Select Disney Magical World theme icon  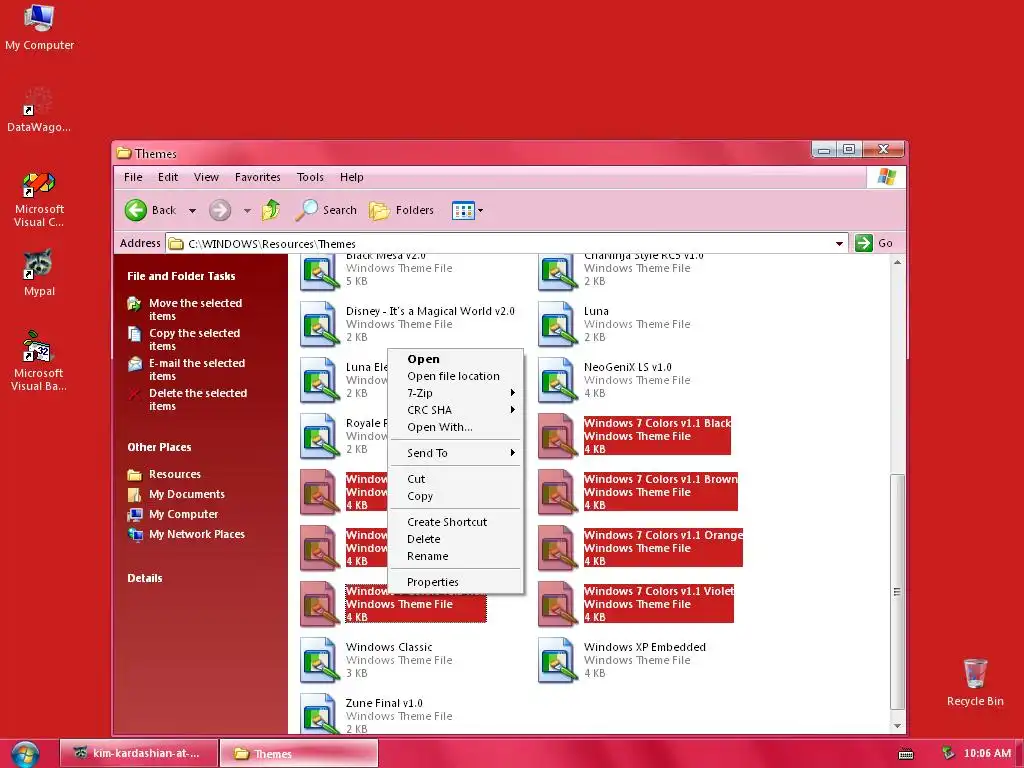point(319,324)
